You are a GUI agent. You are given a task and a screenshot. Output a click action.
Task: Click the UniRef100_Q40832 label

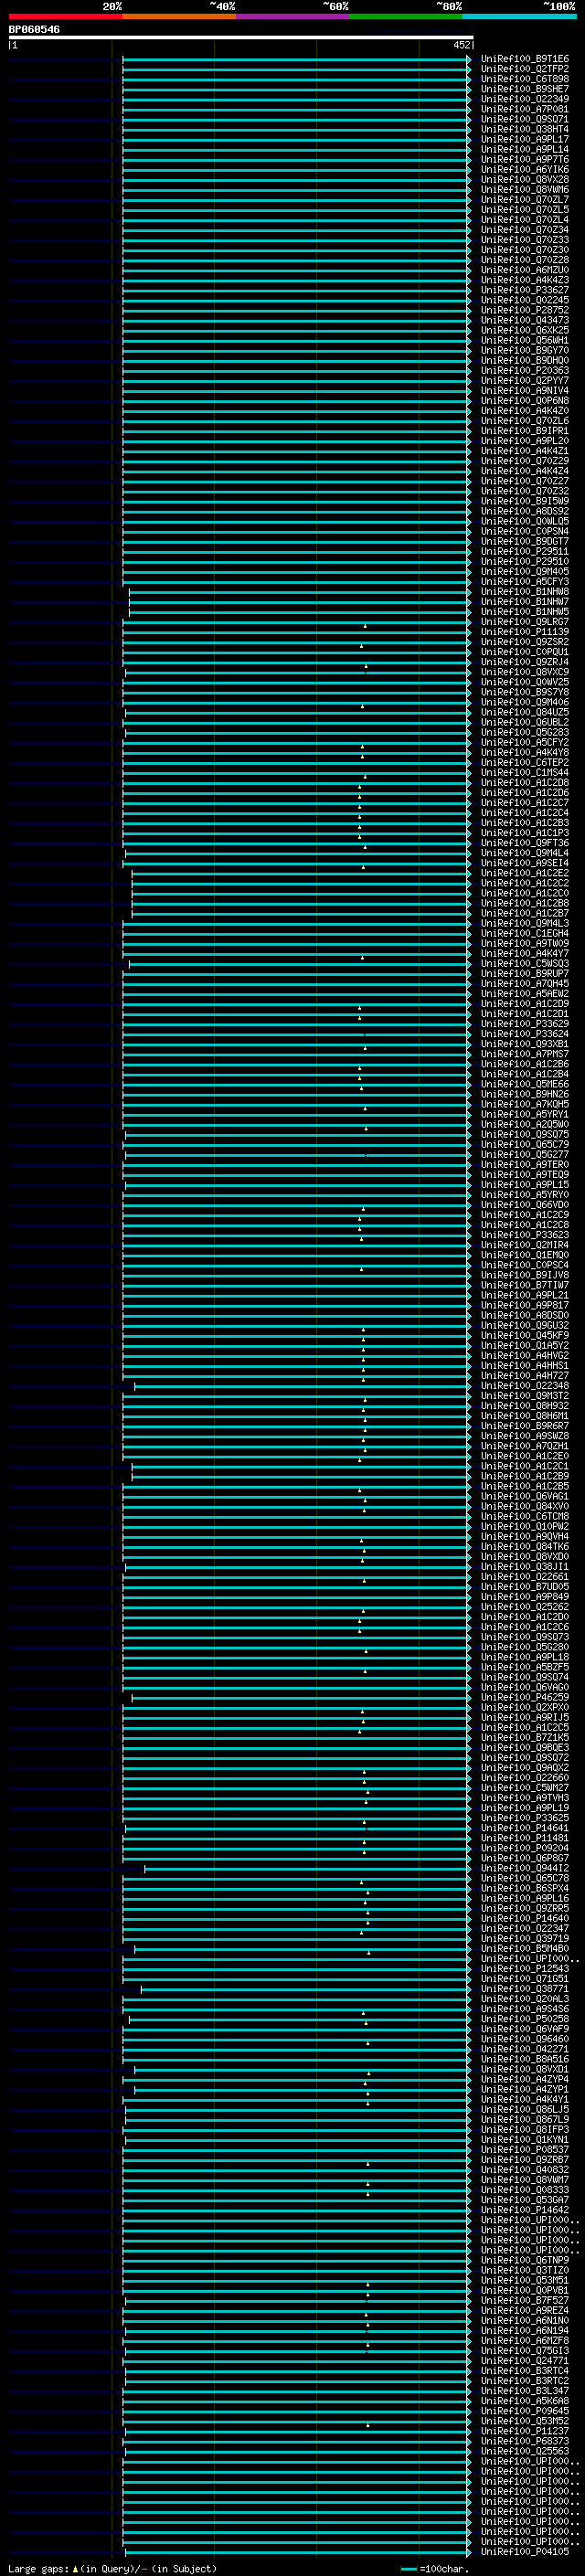click(x=525, y=2169)
